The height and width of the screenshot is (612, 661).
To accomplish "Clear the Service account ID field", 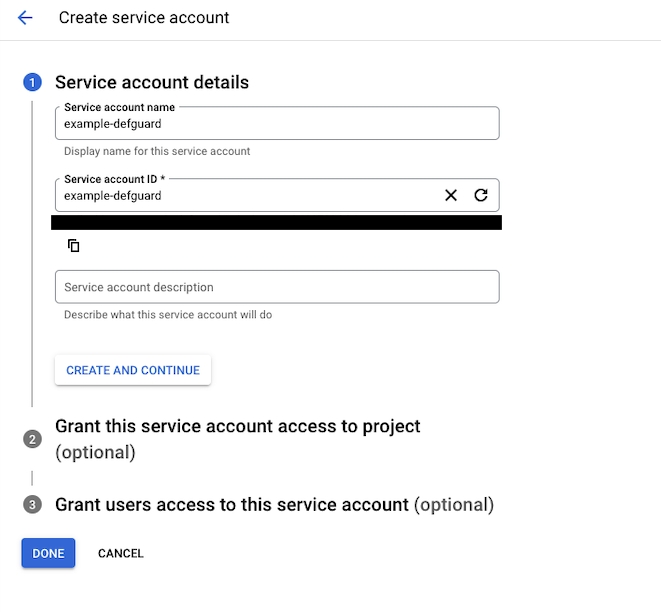I will click(x=451, y=195).
